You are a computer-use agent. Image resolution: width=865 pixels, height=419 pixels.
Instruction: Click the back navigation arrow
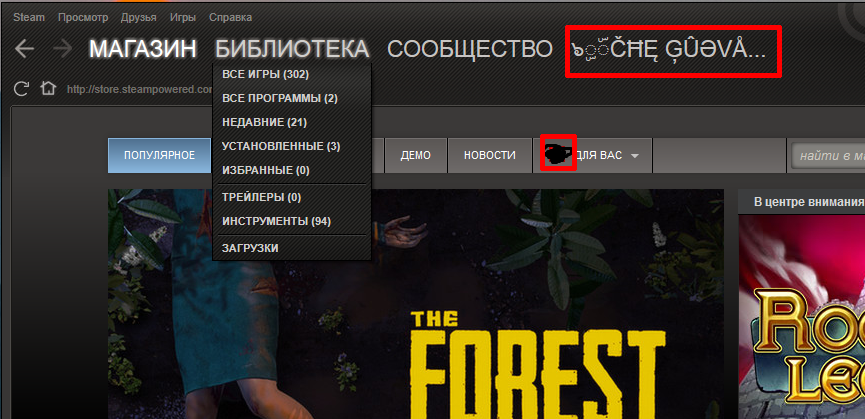click(x=24, y=49)
